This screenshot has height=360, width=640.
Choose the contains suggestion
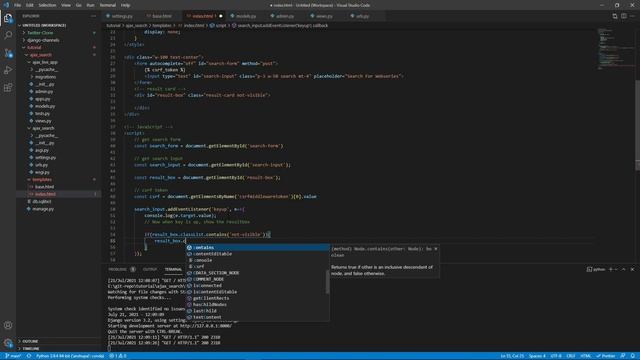[x=258, y=248]
